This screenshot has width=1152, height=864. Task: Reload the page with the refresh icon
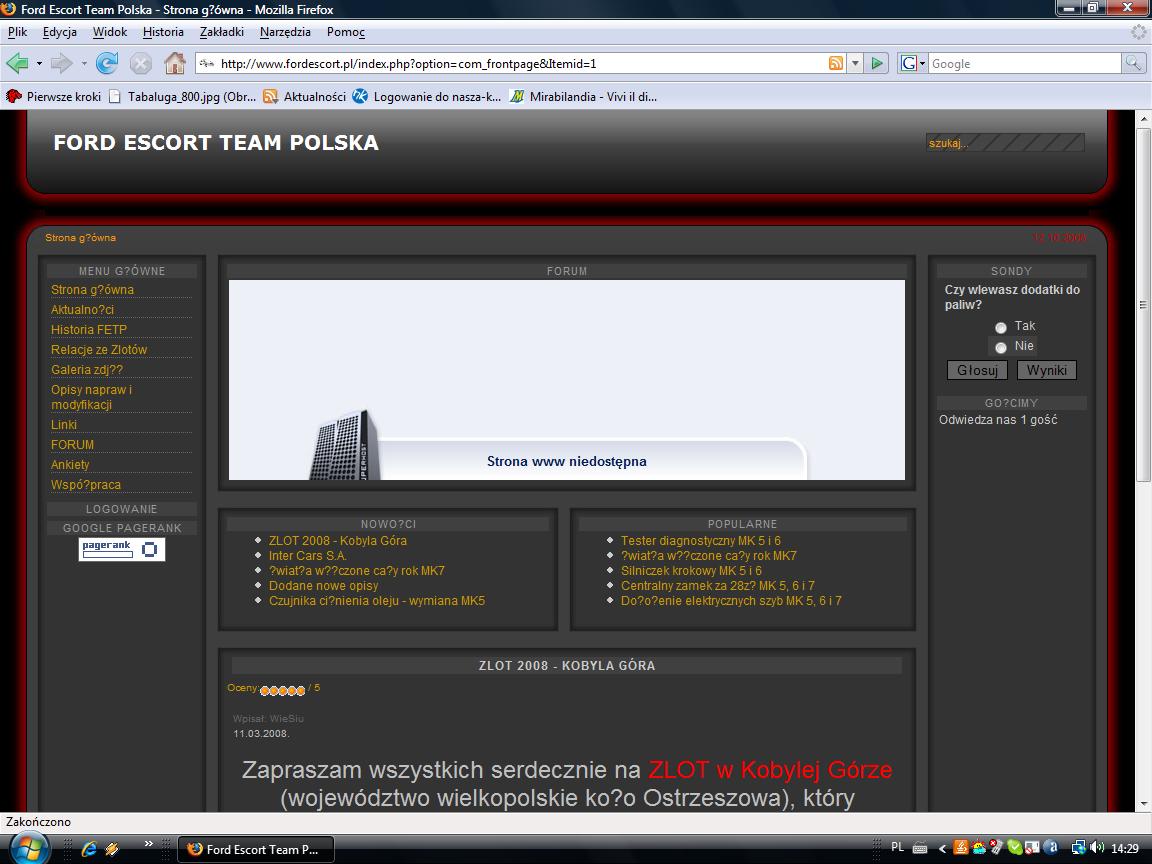coord(107,63)
